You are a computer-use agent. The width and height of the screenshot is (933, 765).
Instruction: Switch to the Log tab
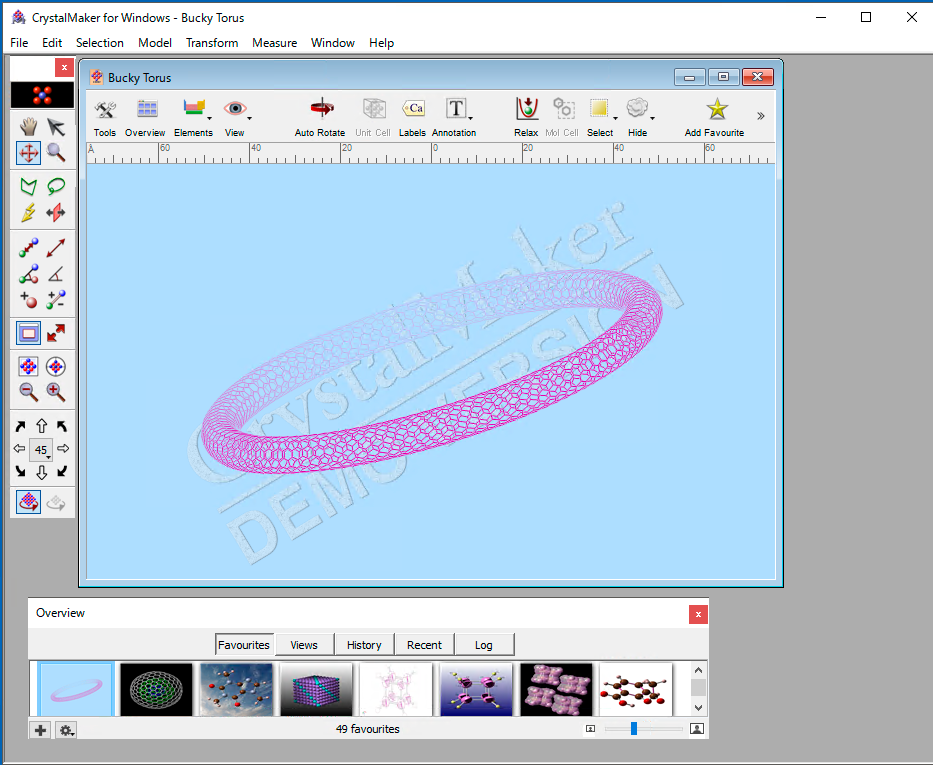[x=484, y=645]
